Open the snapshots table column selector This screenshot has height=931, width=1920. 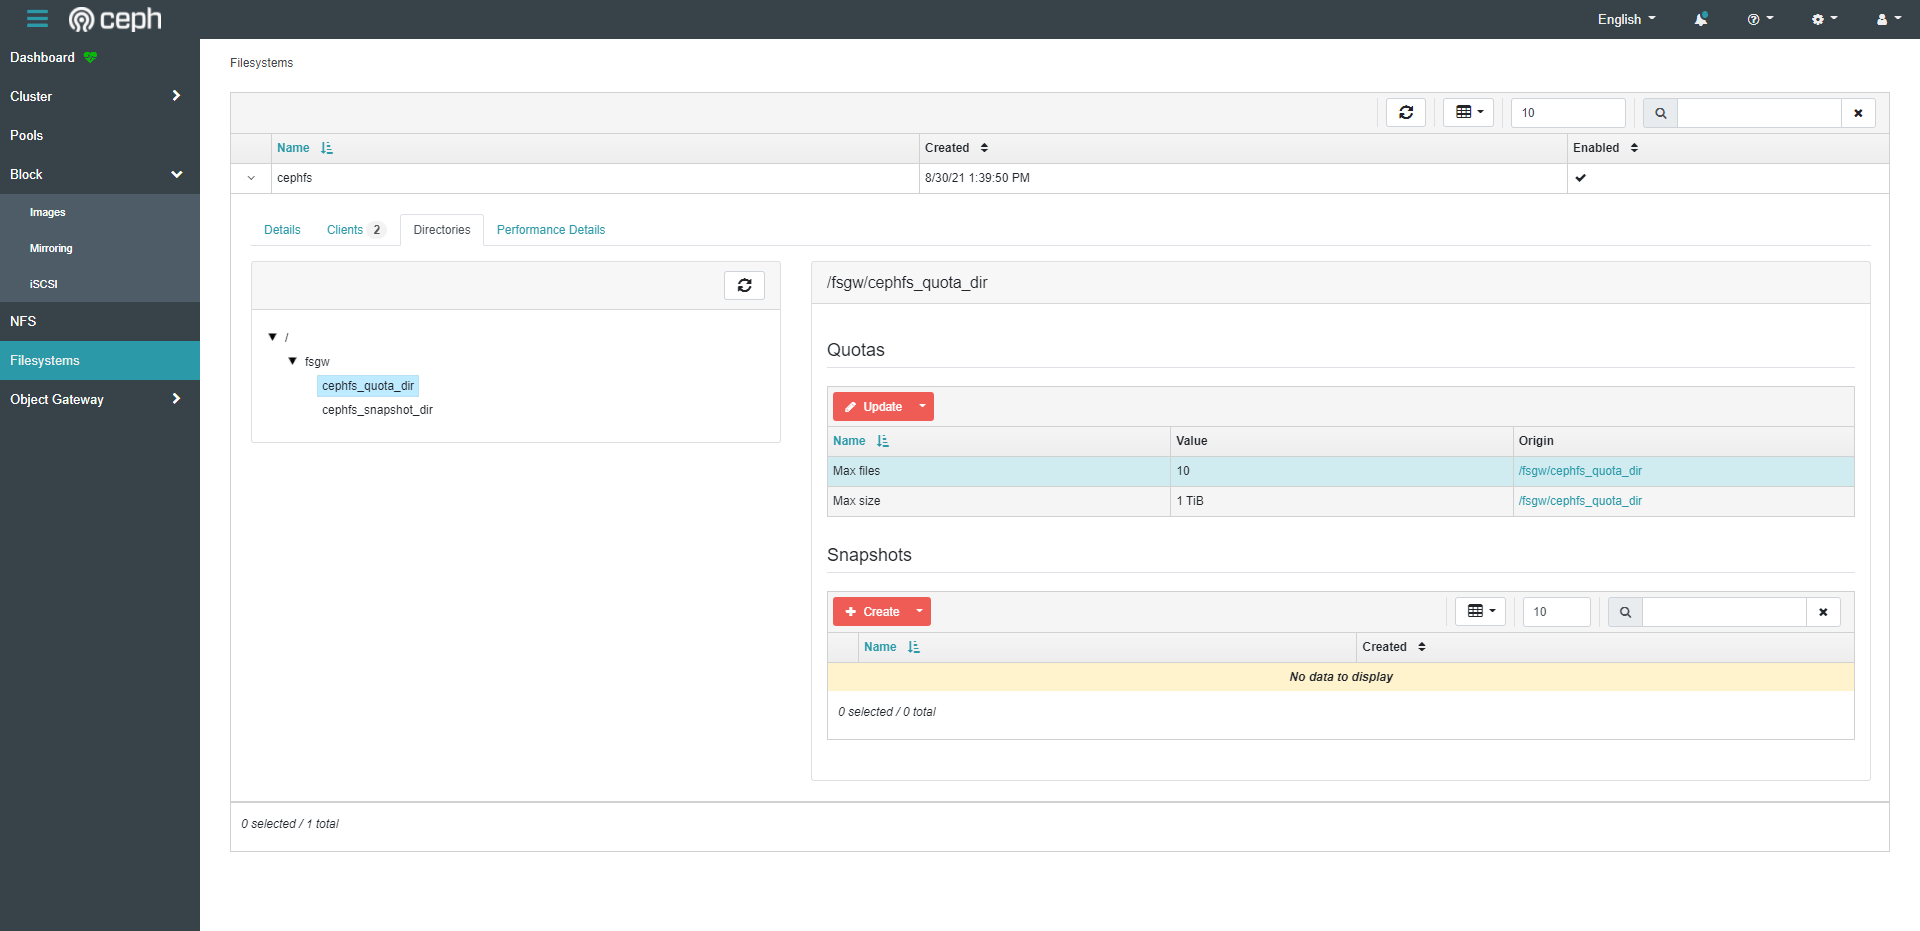(1480, 611)
